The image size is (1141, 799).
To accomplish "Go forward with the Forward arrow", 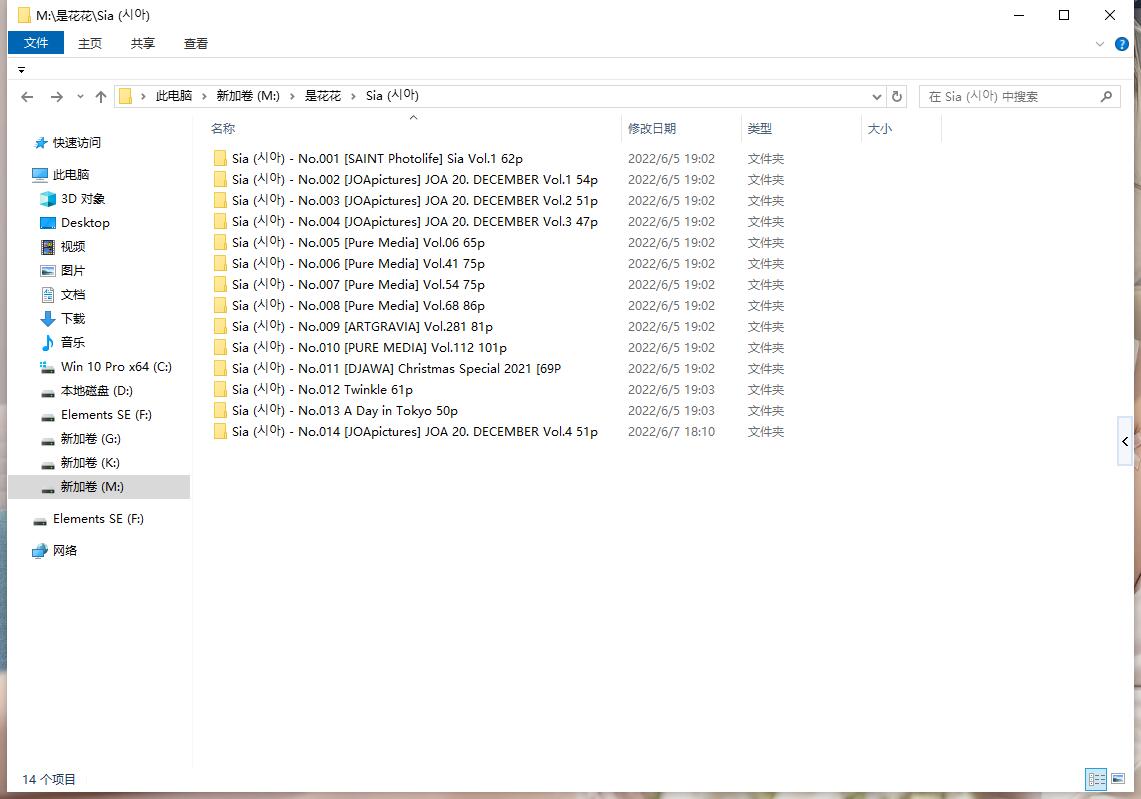I will coord(56,97).
